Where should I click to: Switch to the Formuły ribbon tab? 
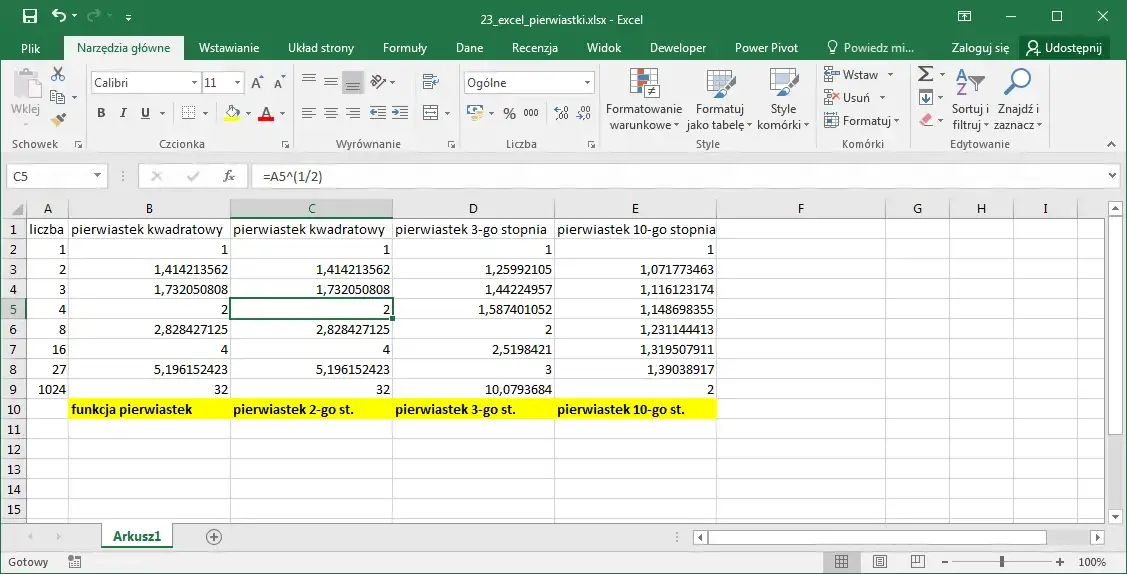404,47
